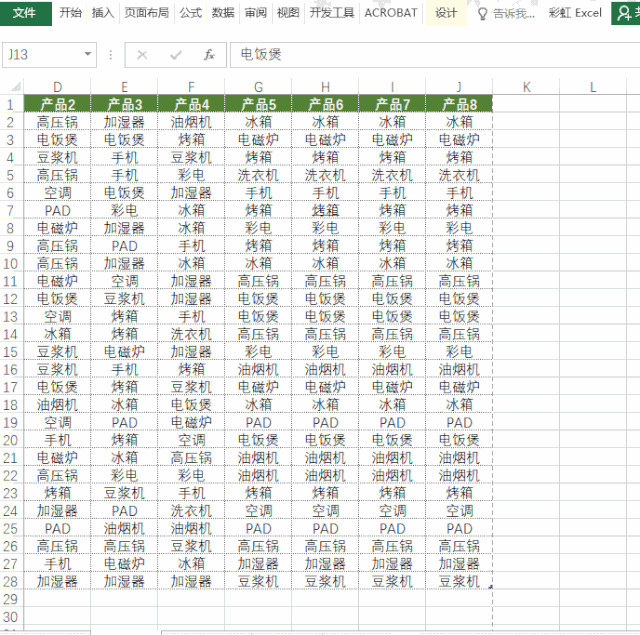Select column H header

(x=325, y=87)
